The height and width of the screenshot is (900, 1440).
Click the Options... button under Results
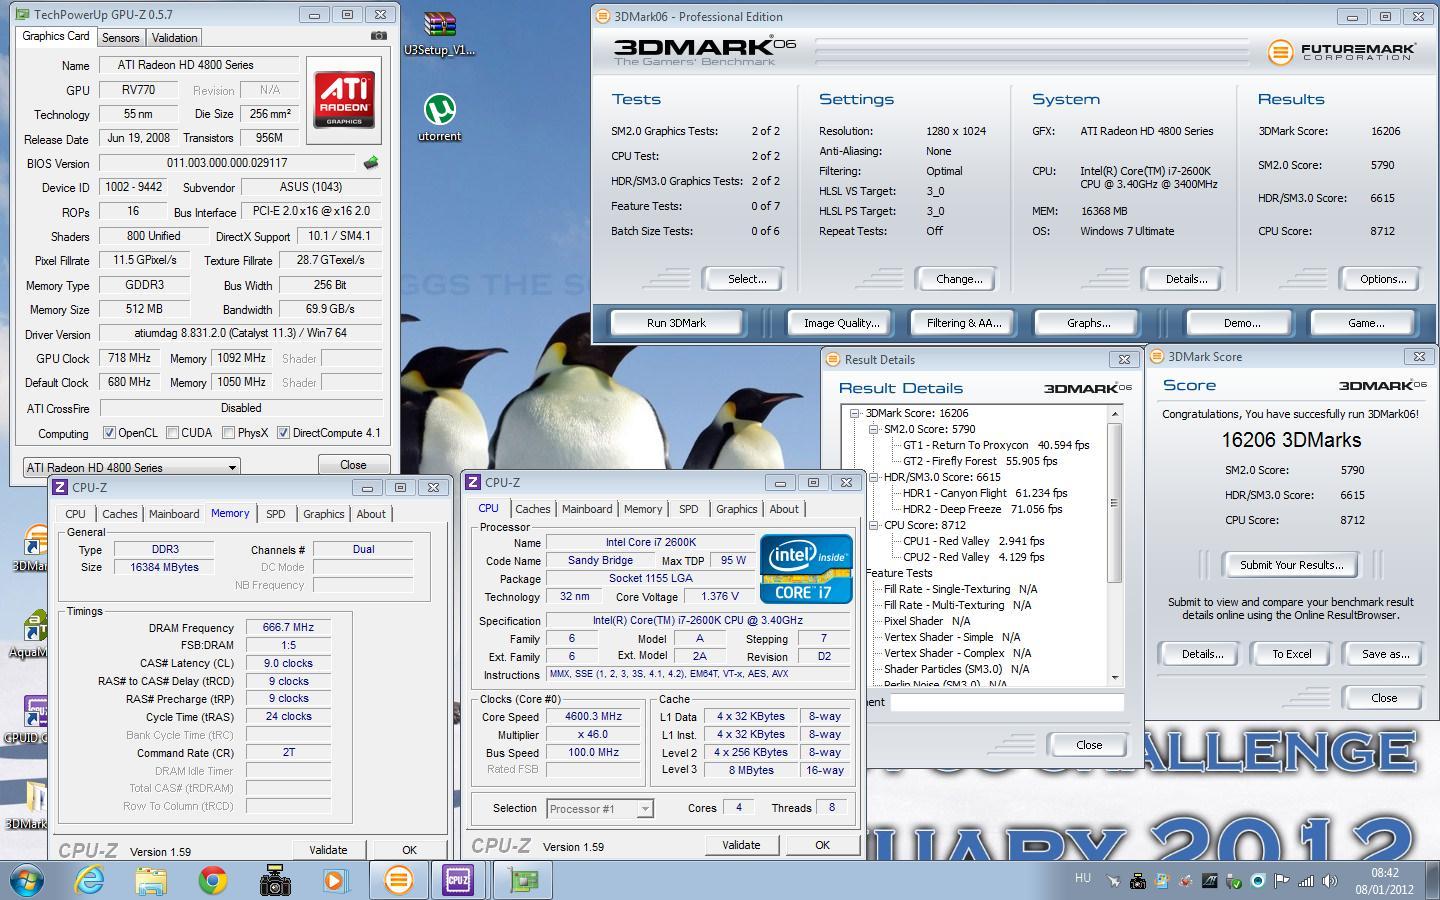coord(1383,279)
